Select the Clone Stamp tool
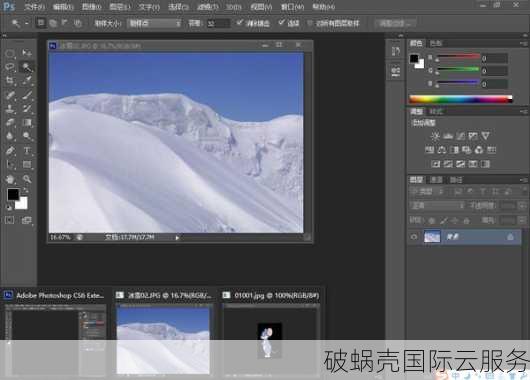The width and height of the screenshot is (530, 380). (10, 109)
